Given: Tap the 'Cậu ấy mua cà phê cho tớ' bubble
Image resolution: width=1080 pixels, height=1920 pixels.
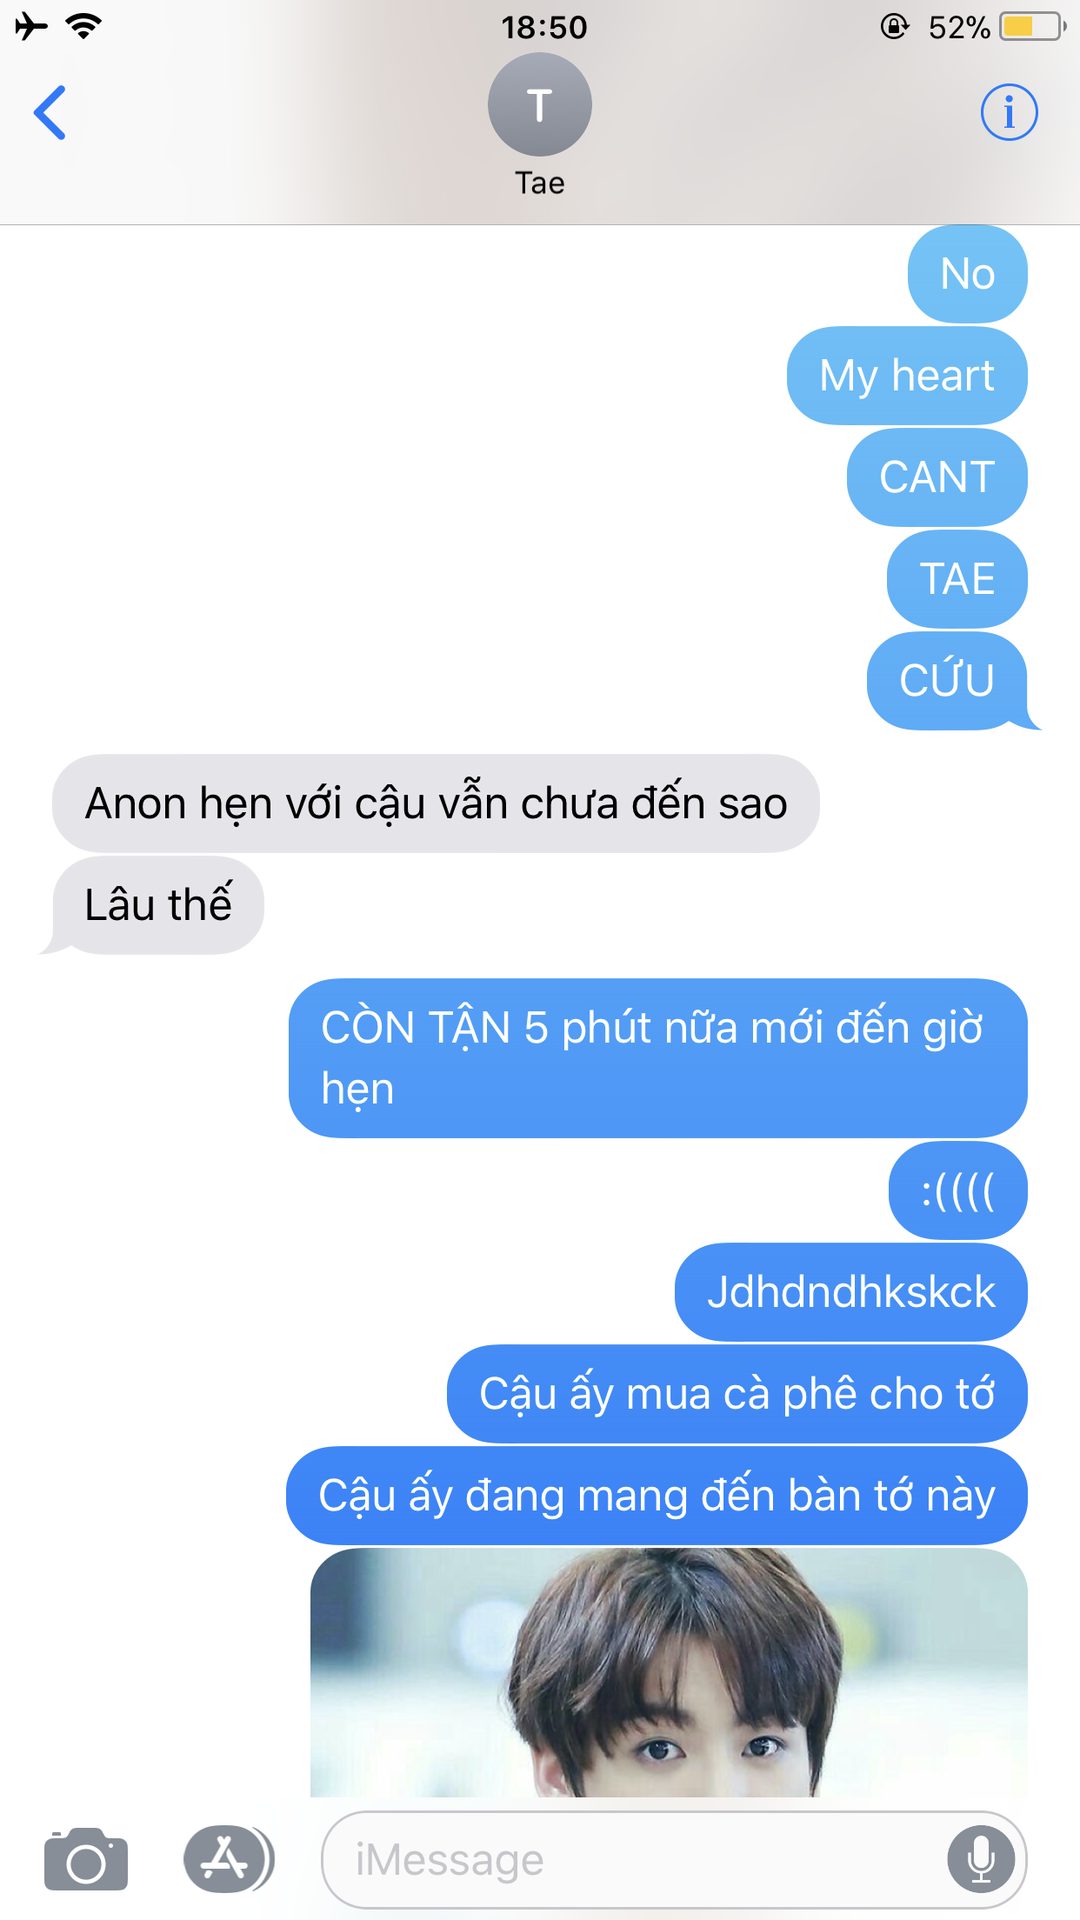Looking at the screenshot, I should point(737,1394).
